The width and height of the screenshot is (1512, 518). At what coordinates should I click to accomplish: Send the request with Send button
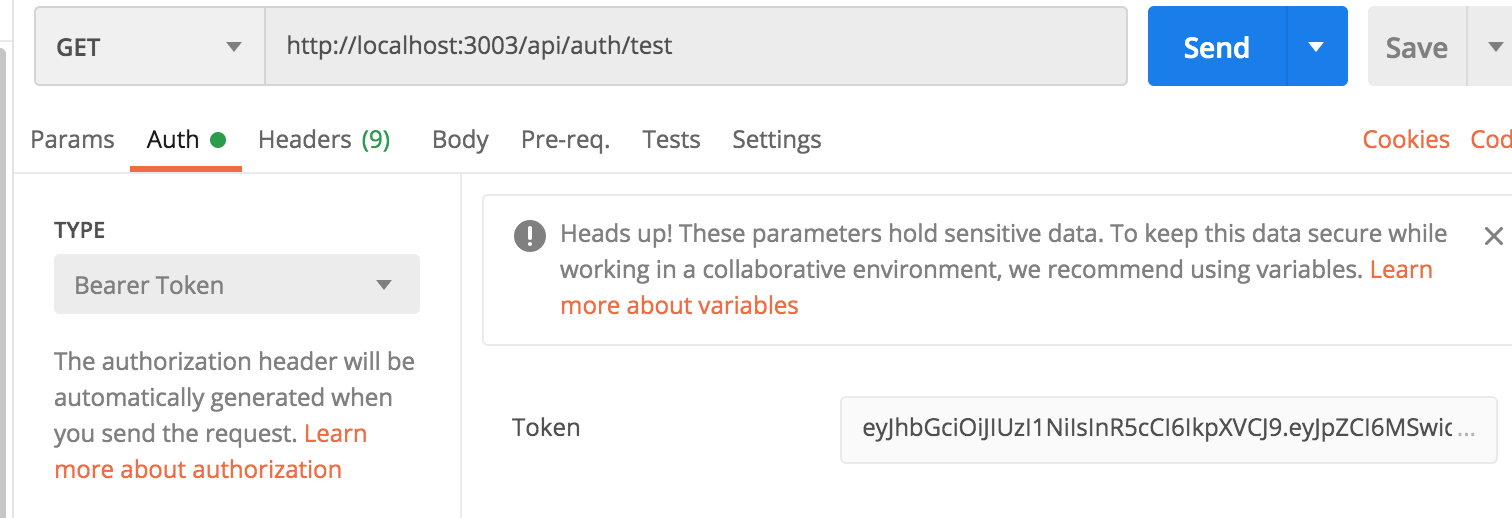click(x=1217, y=47)
